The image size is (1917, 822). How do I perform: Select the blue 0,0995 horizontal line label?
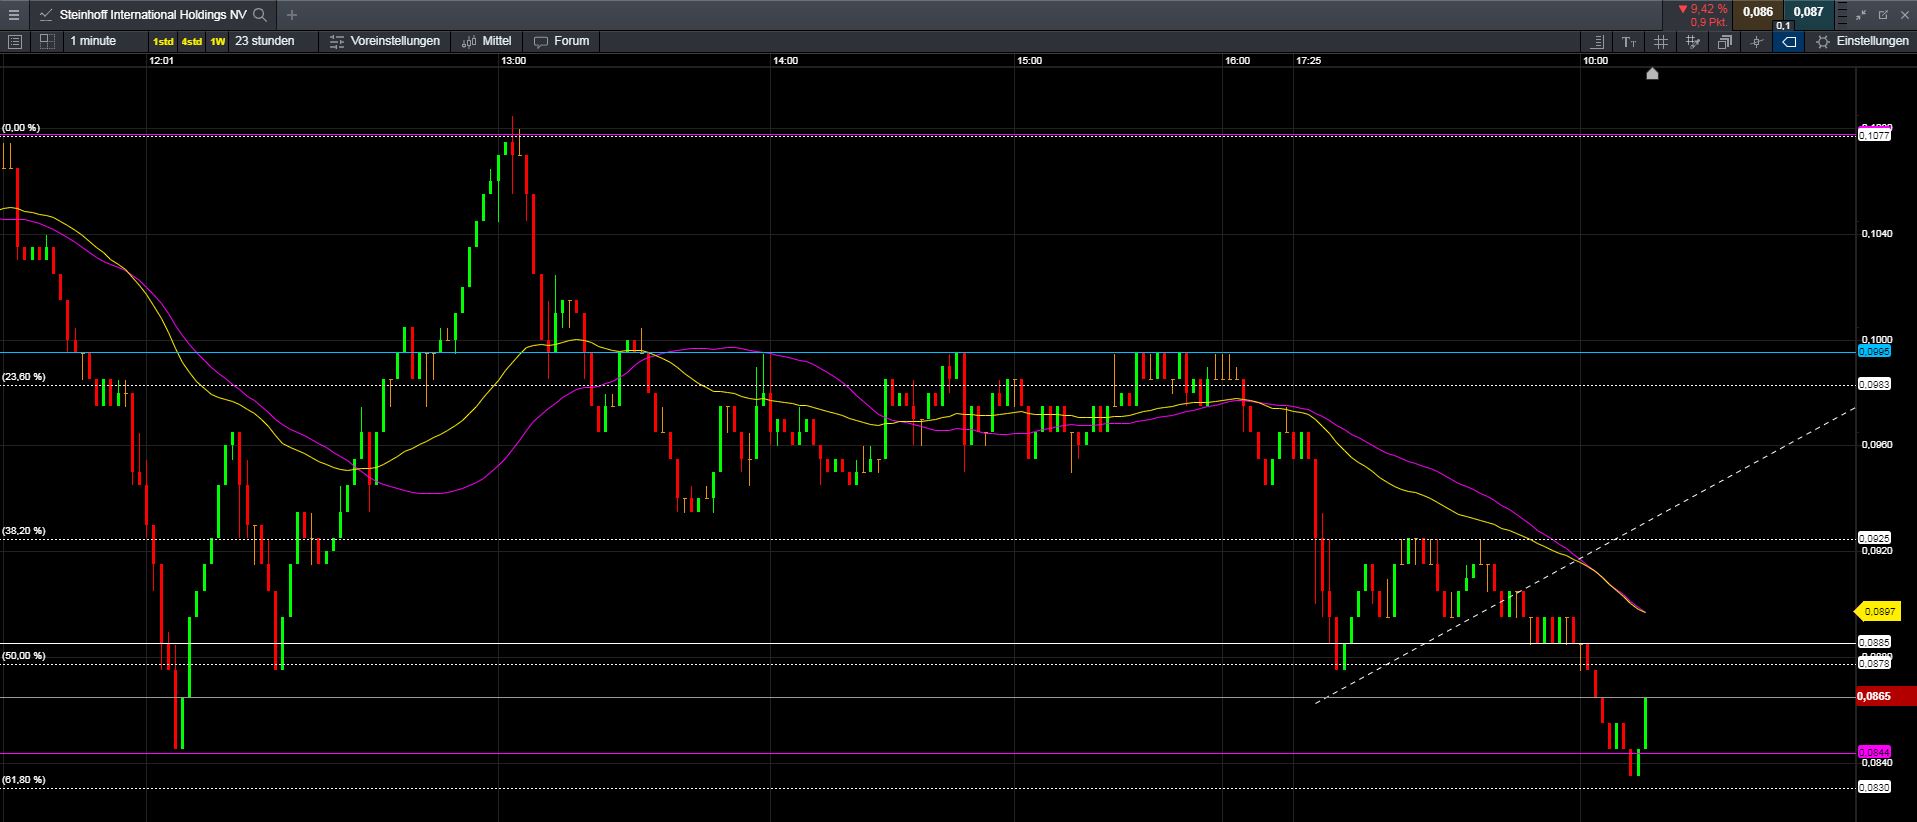click(1873, 352)
